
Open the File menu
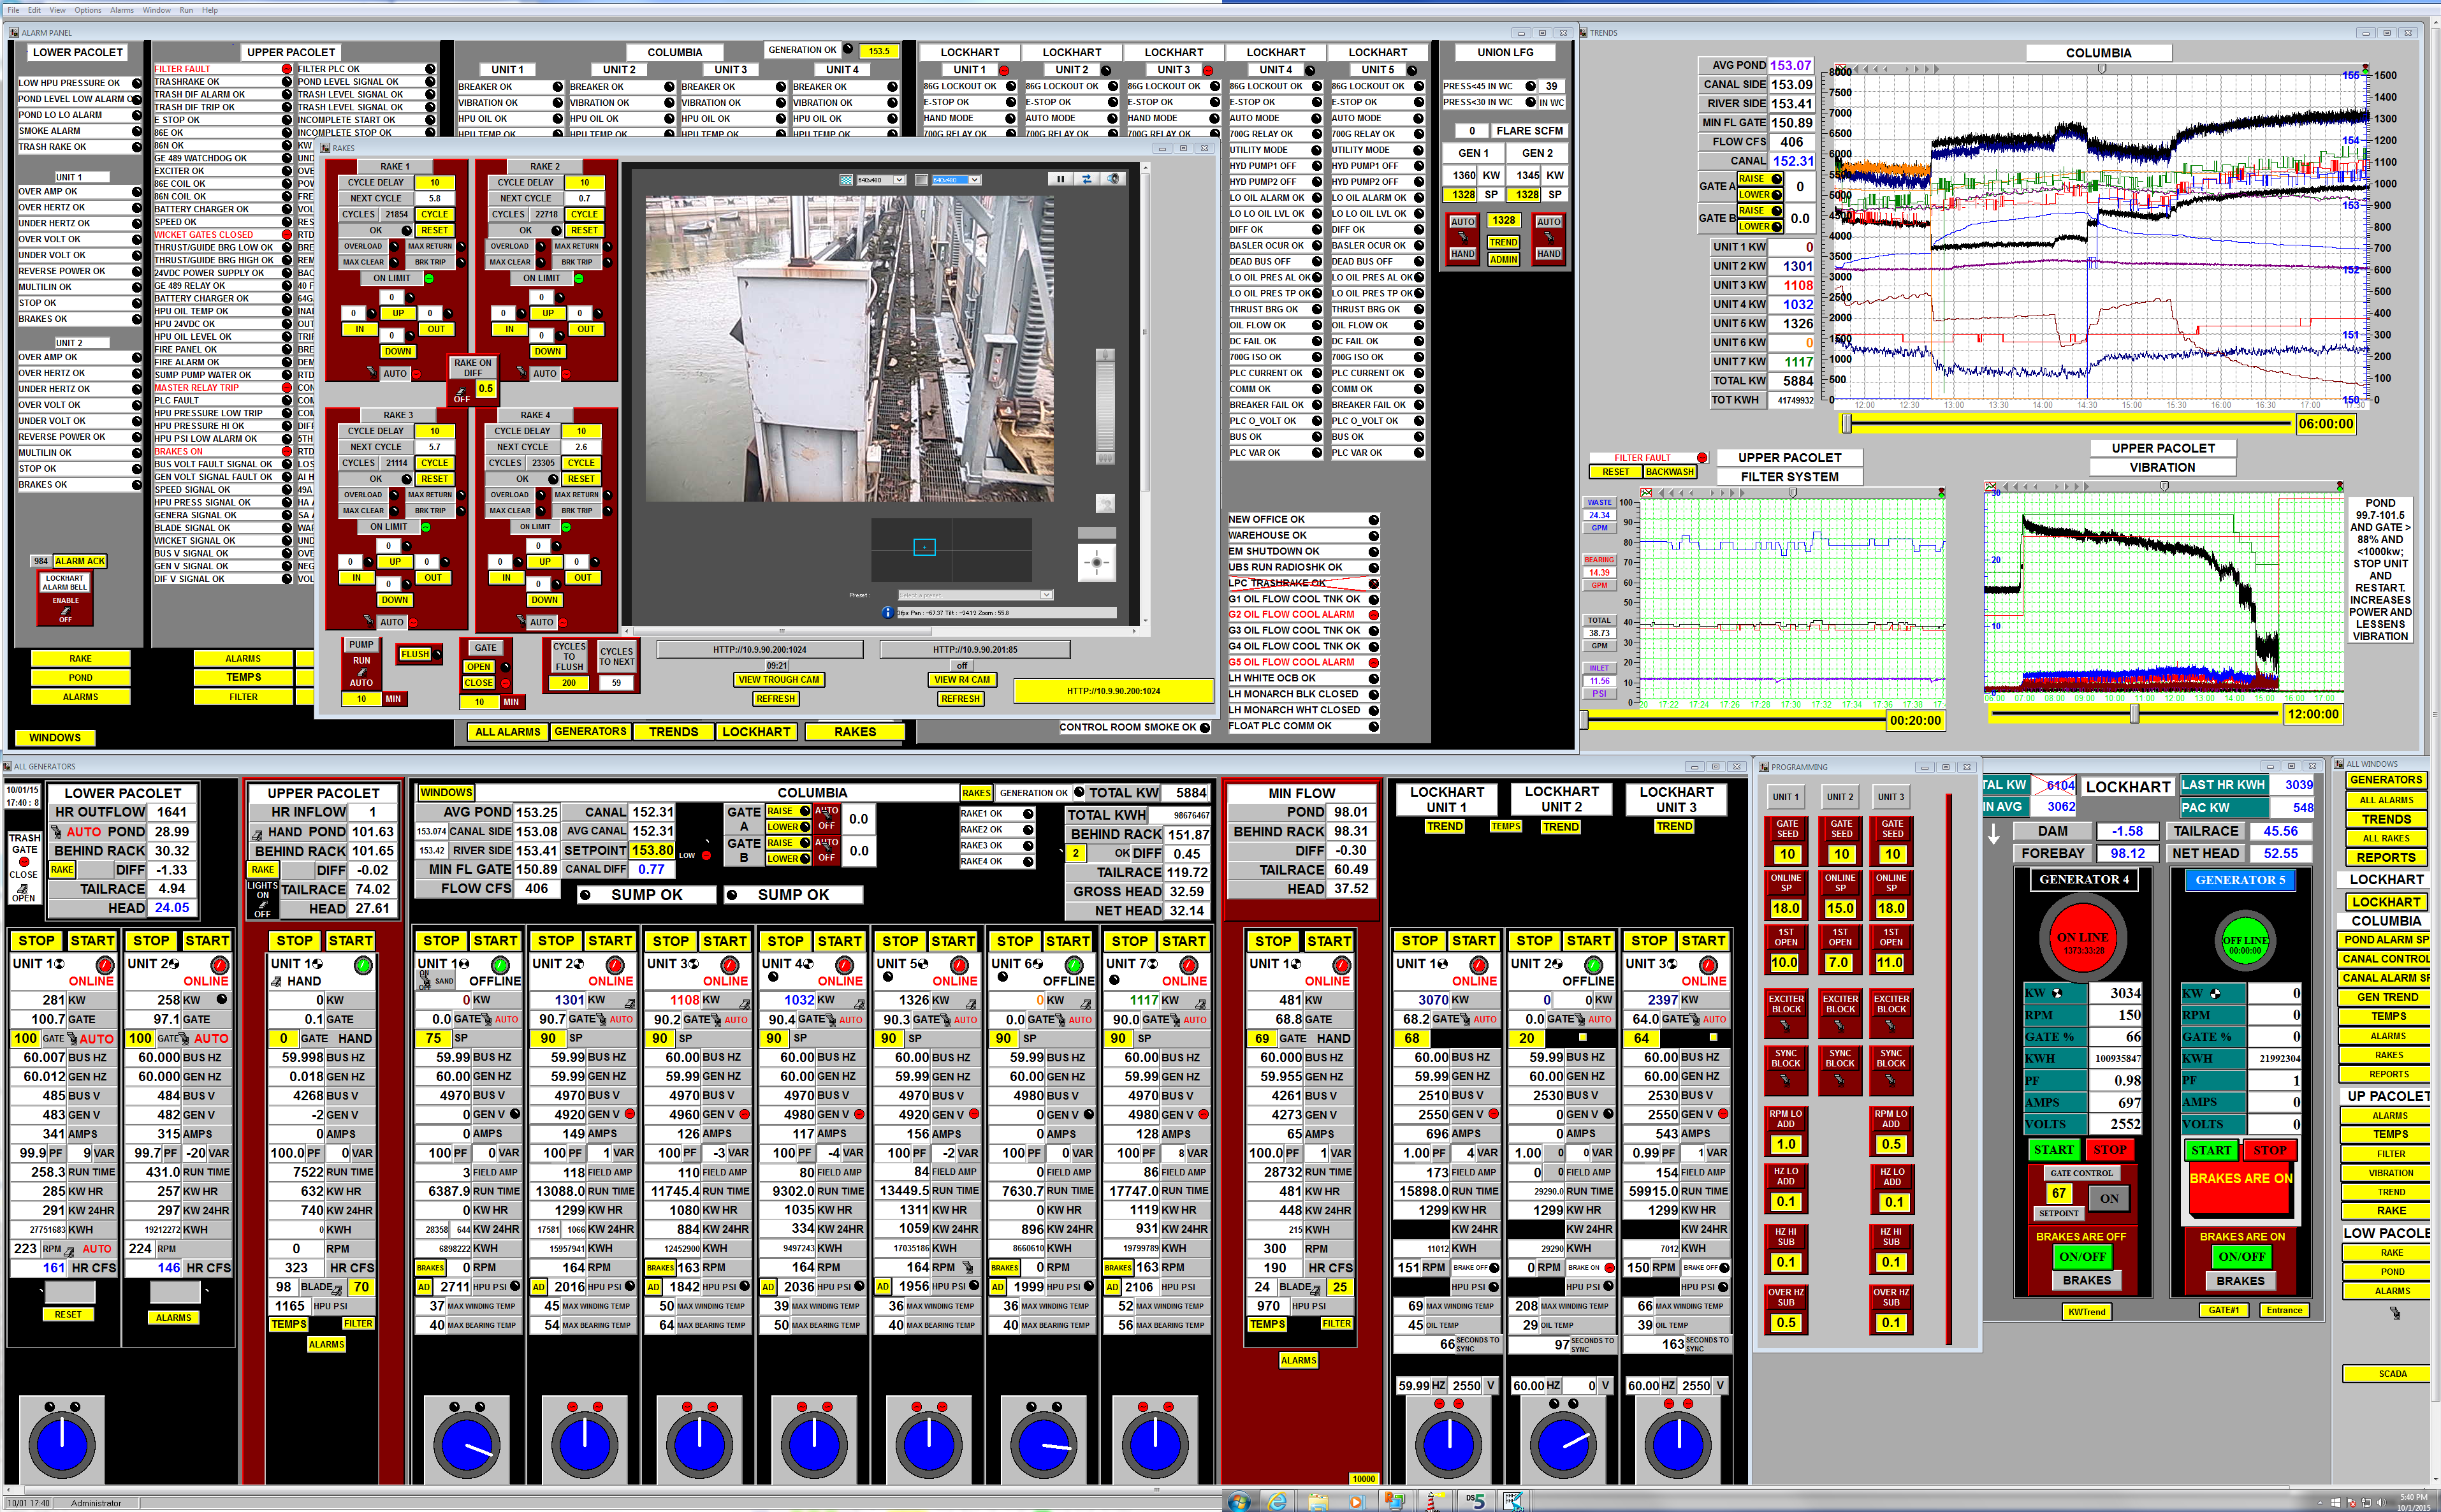click(13, 10)
